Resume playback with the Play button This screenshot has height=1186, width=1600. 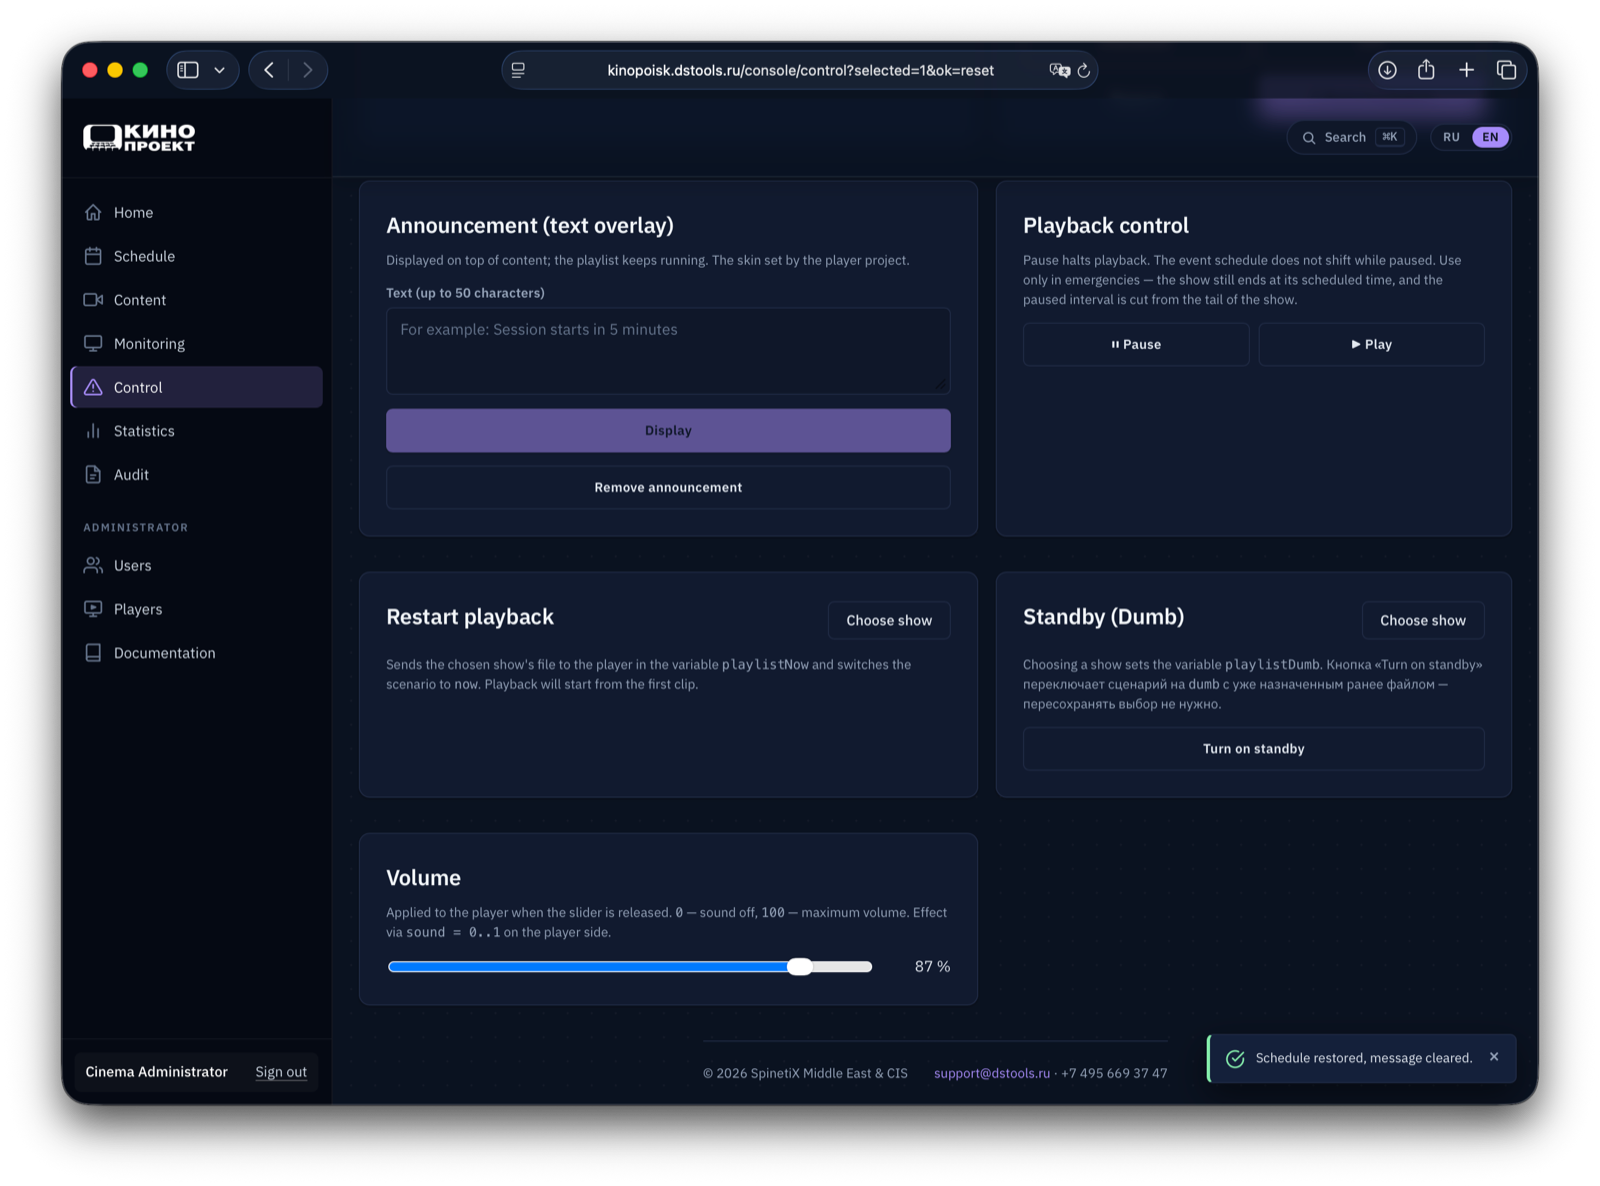[1371, 344]
